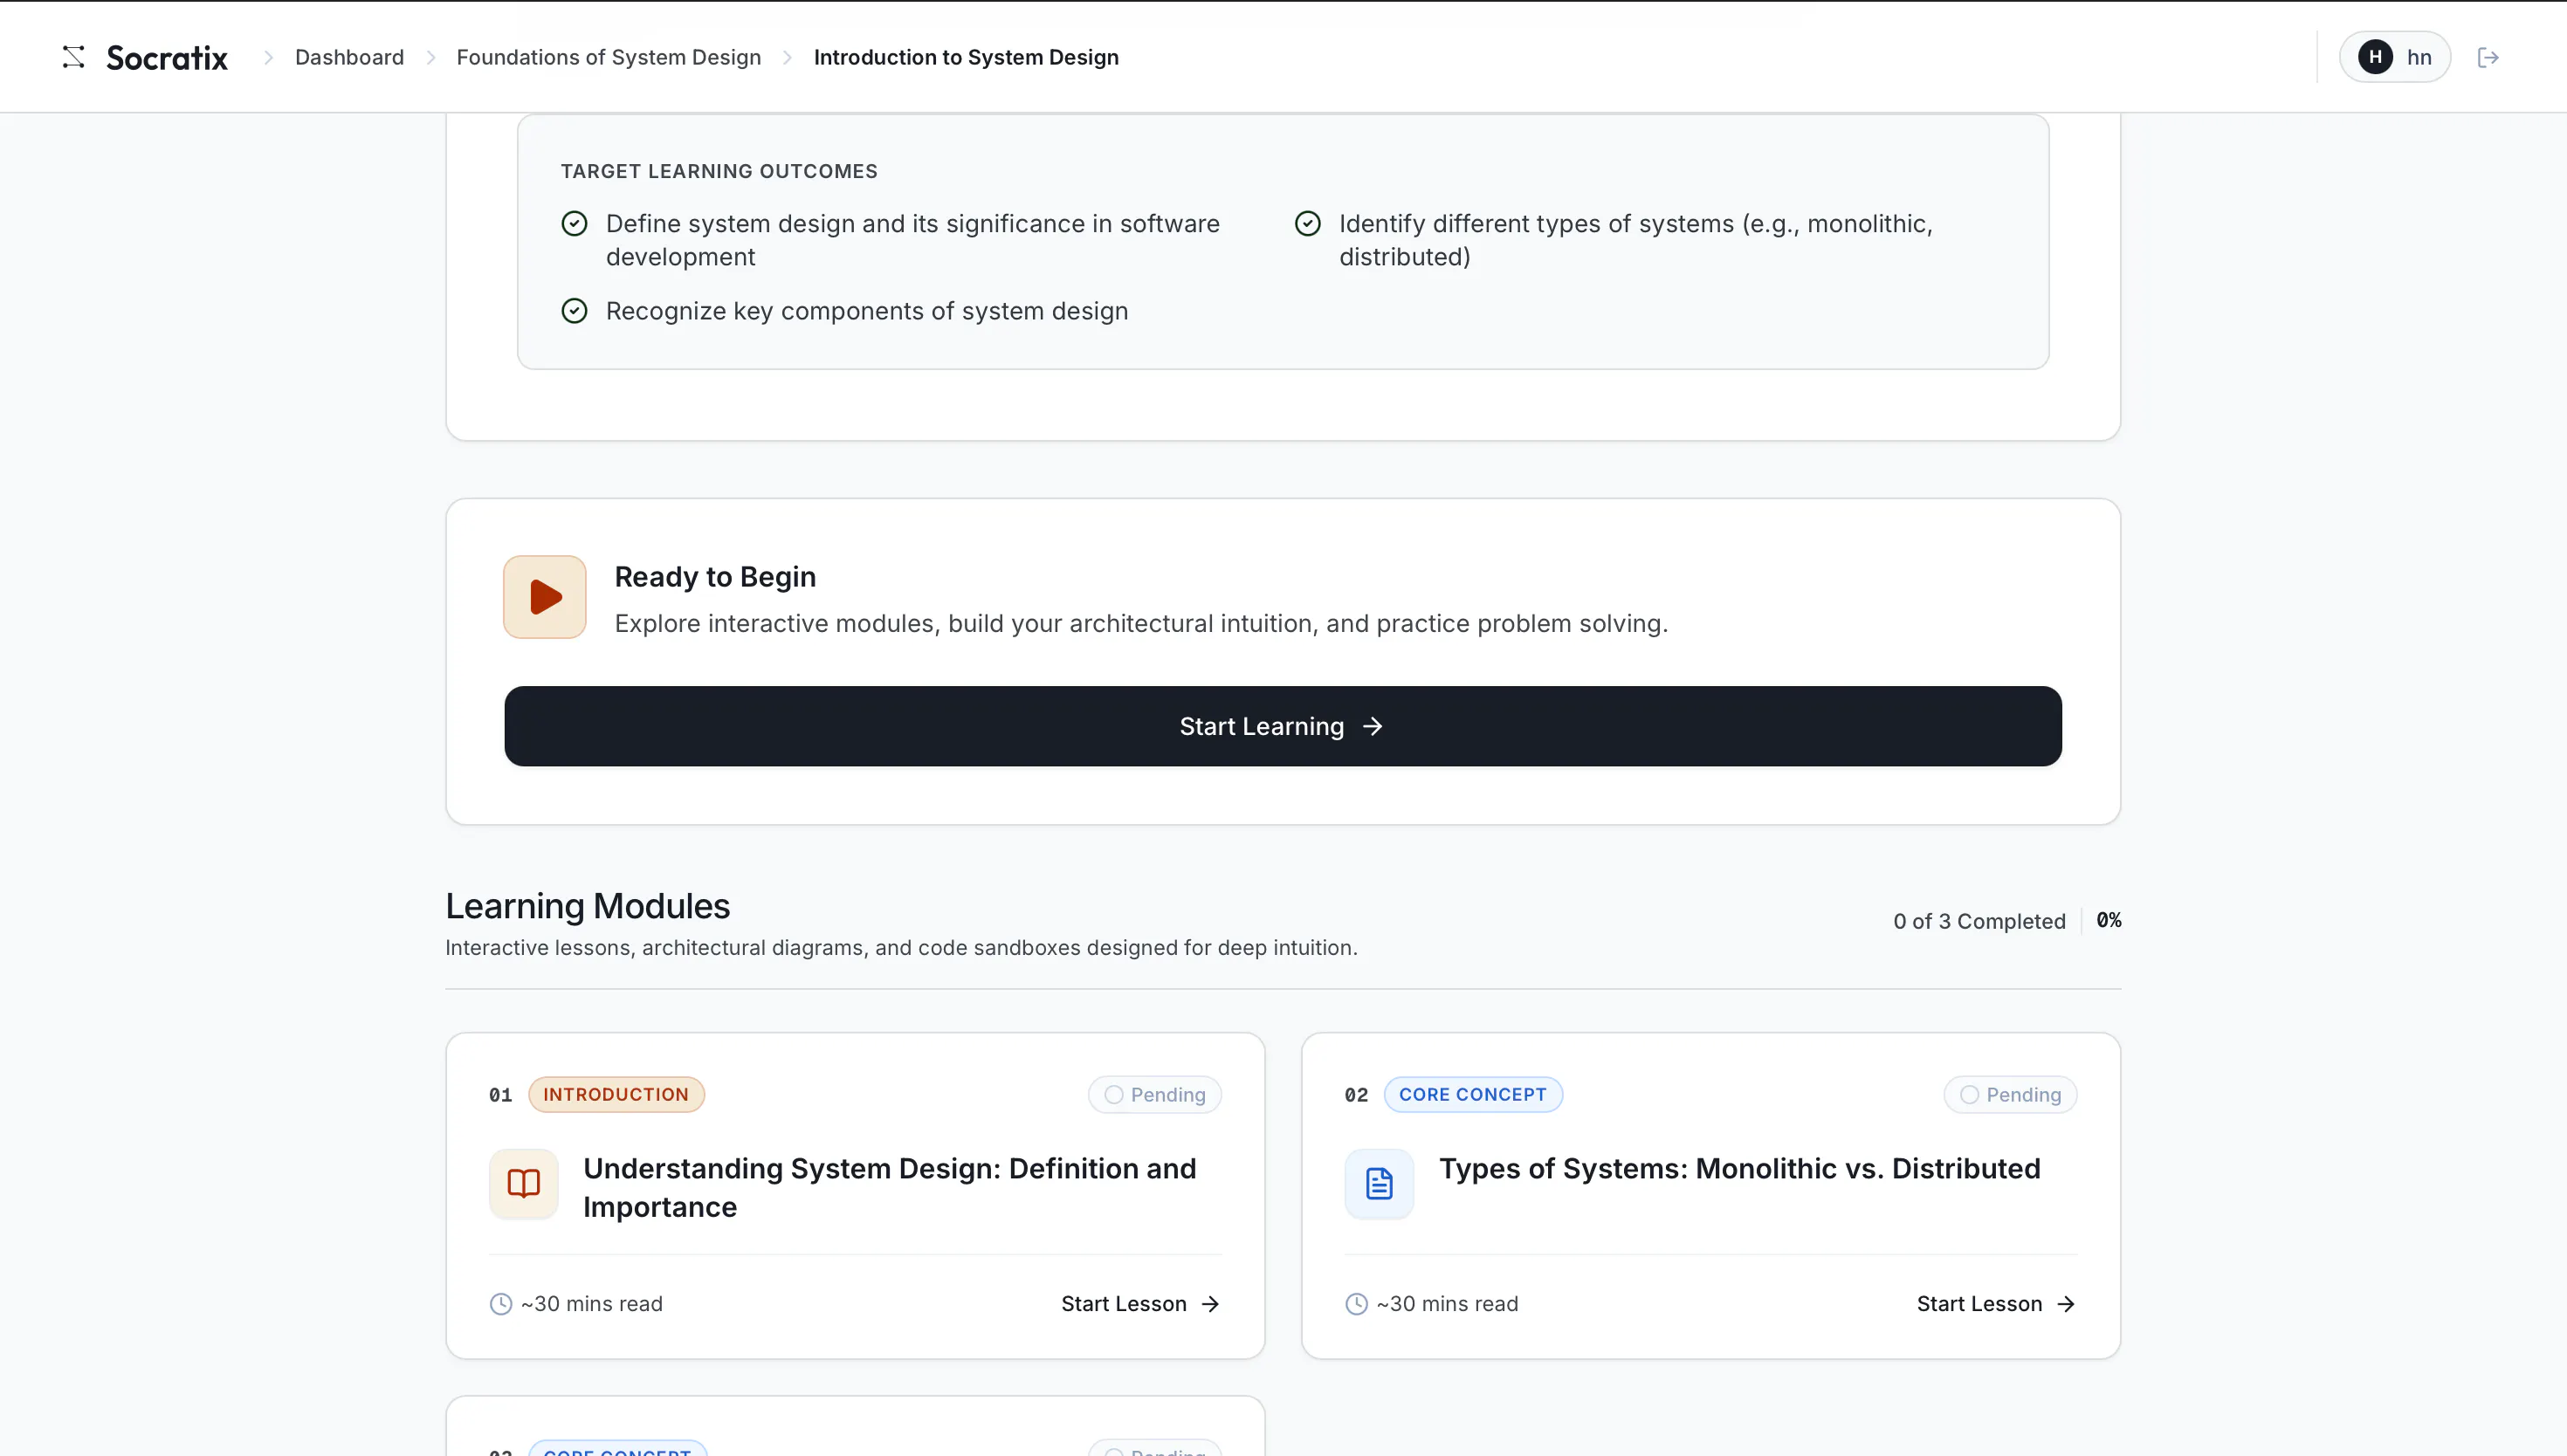Toggle the Pending status on module 01

pos(1154,1095)
